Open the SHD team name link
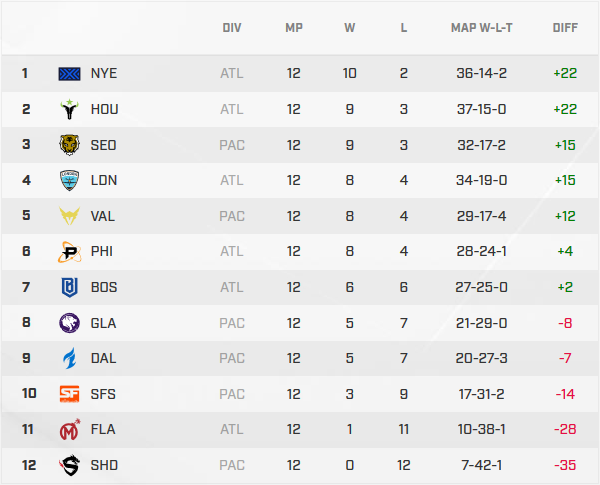Viewport: 600px width, 485px height. 103,465
